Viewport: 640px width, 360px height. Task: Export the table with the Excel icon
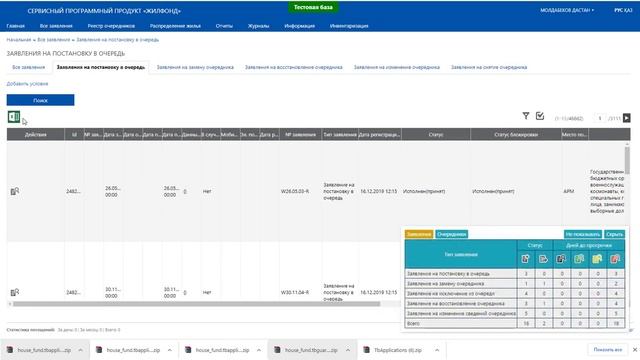(14, 117)
